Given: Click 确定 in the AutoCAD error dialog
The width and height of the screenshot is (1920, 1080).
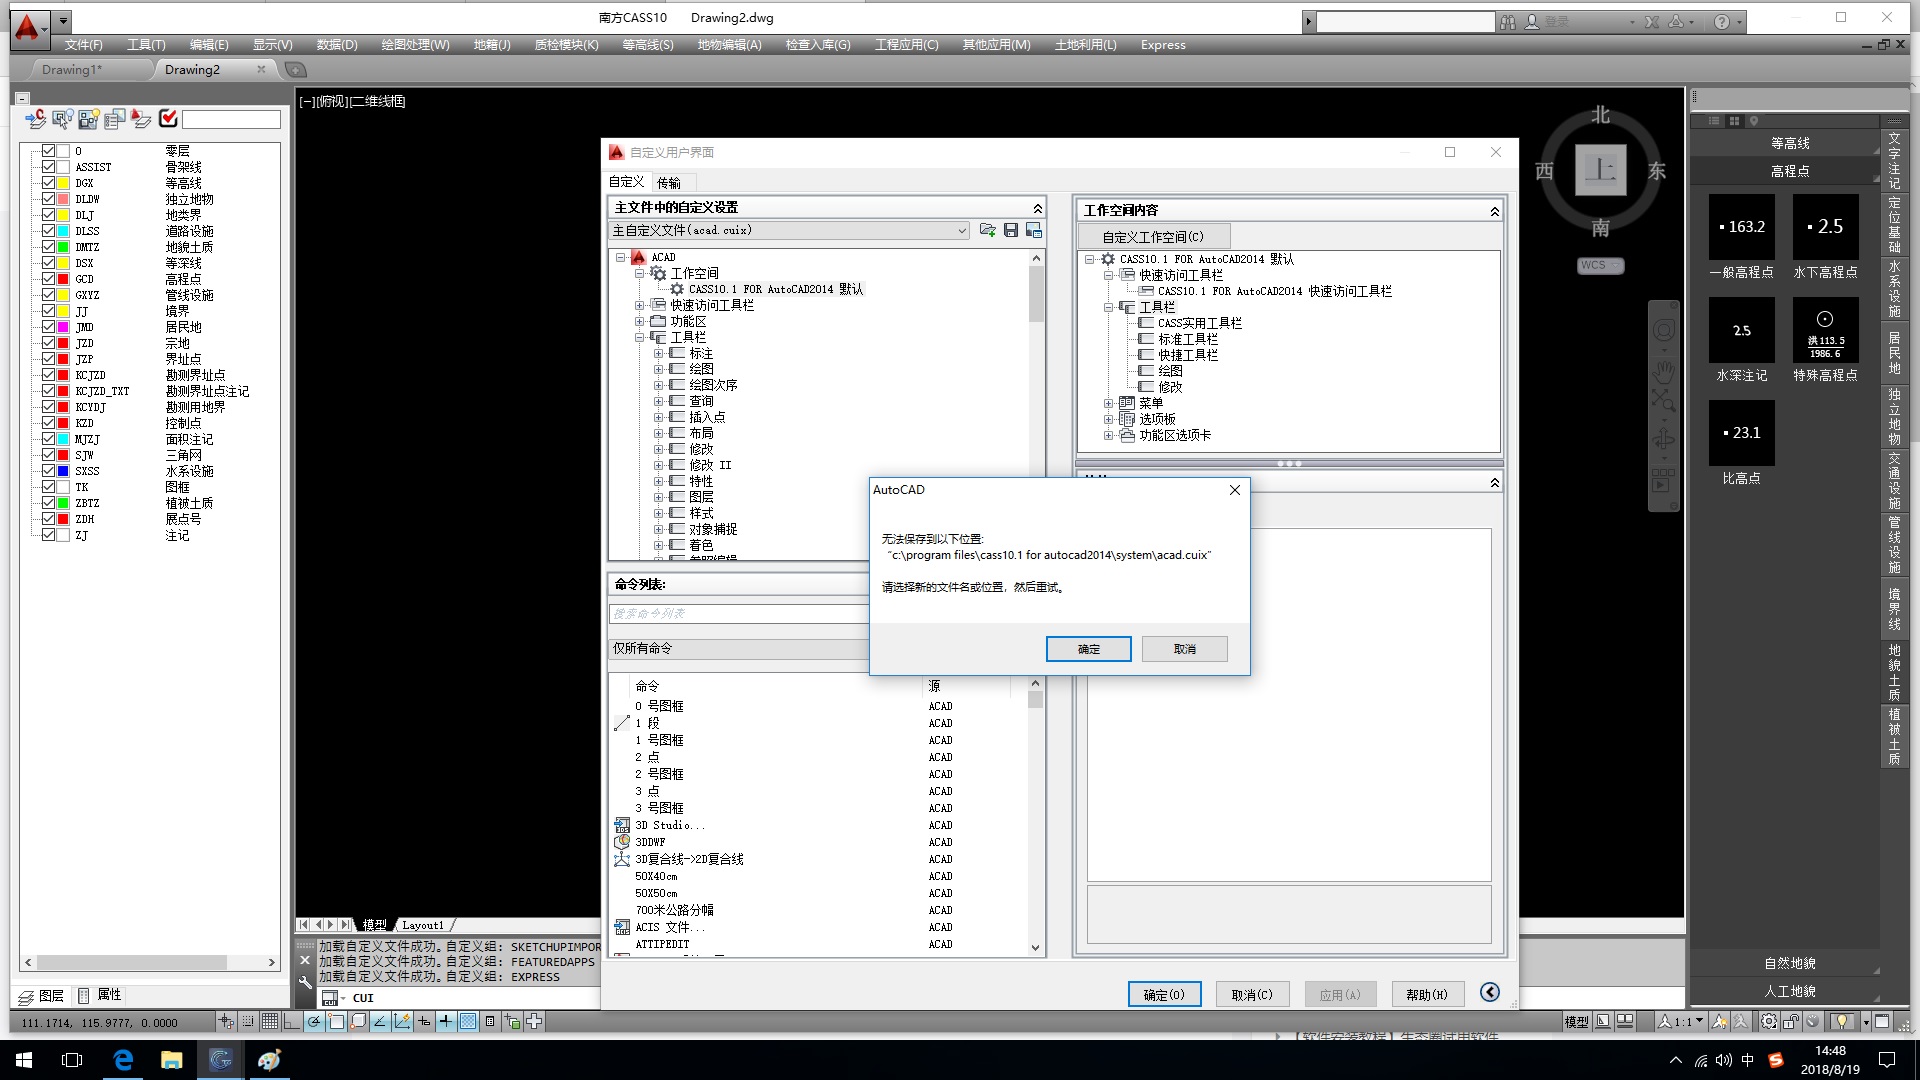Looking at the screenshot, I should tap(1088, 649).
